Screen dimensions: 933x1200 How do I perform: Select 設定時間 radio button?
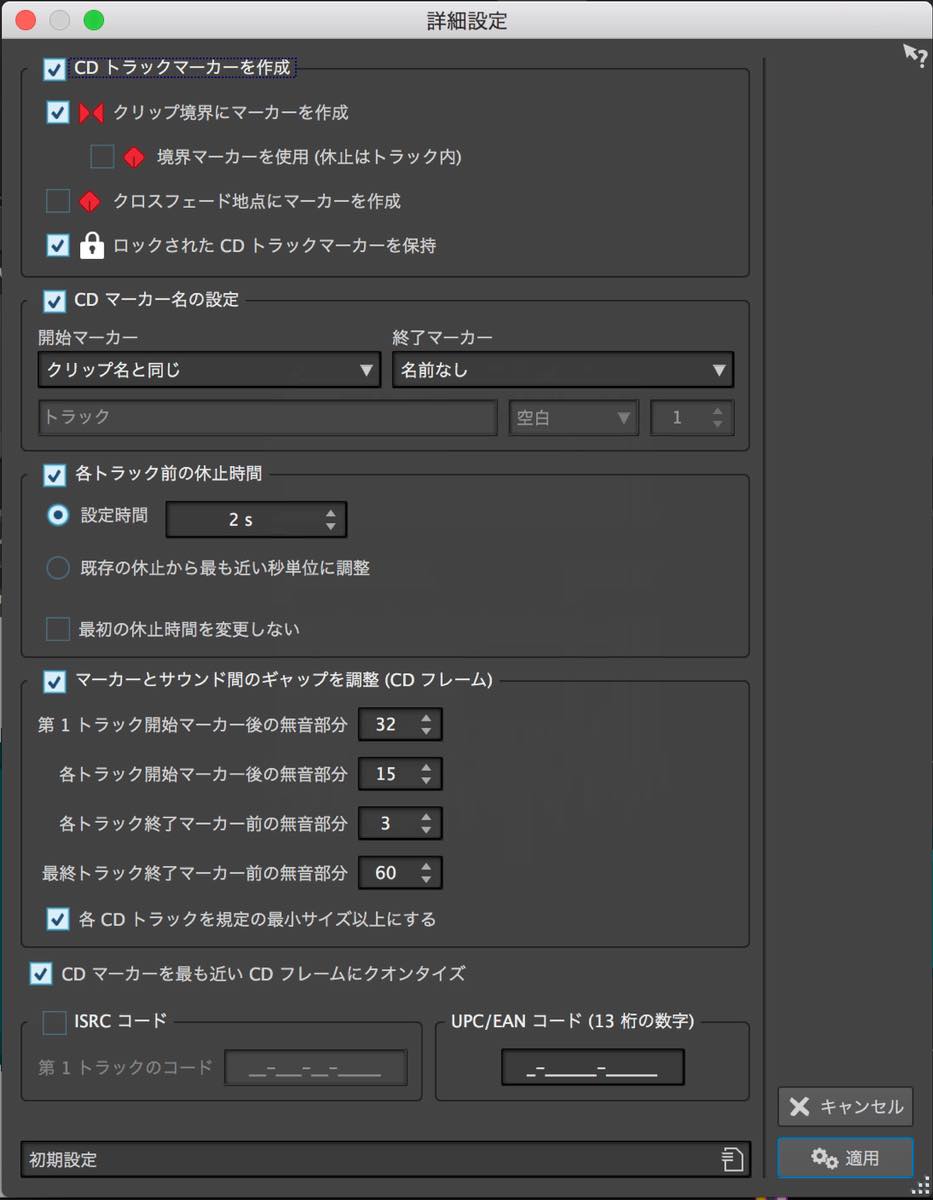coord(58,516)
